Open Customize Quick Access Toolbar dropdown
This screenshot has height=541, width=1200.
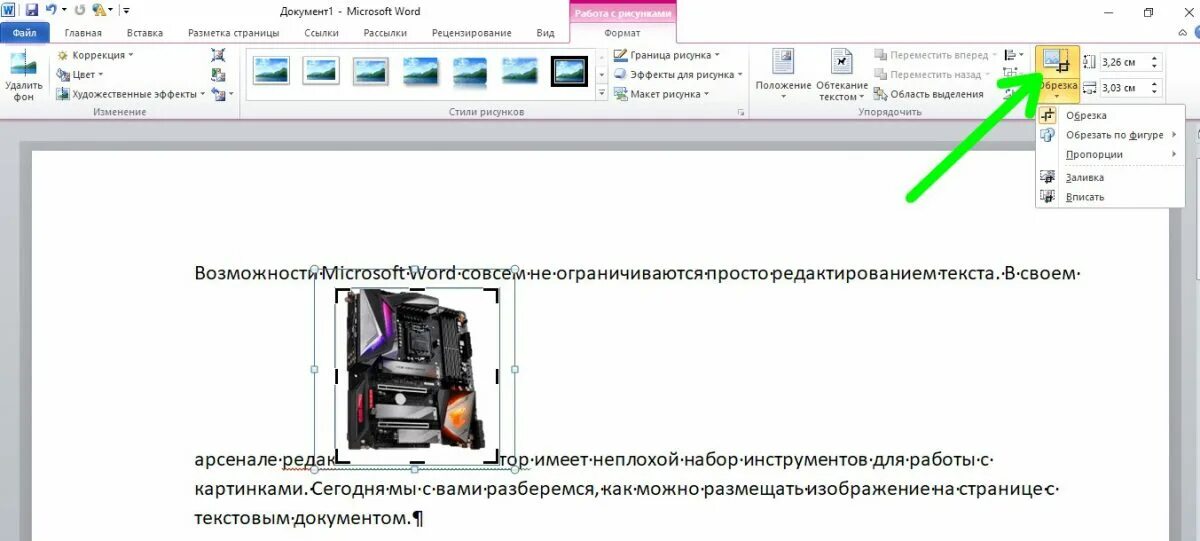pyautogui.click(x=127, y=10)
